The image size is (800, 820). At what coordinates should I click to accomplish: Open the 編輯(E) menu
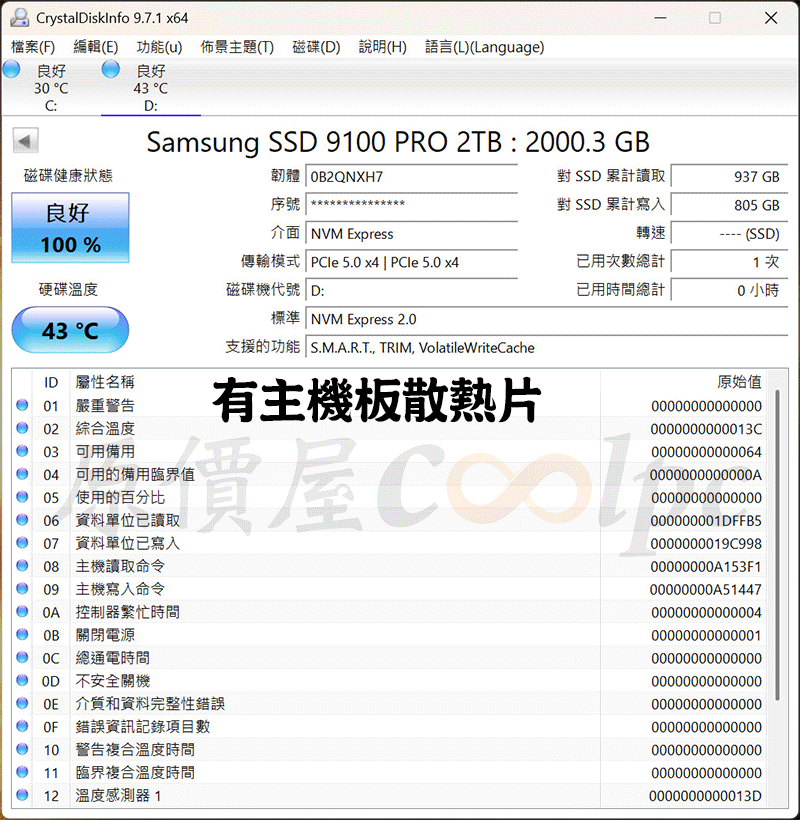click(96, 47)
